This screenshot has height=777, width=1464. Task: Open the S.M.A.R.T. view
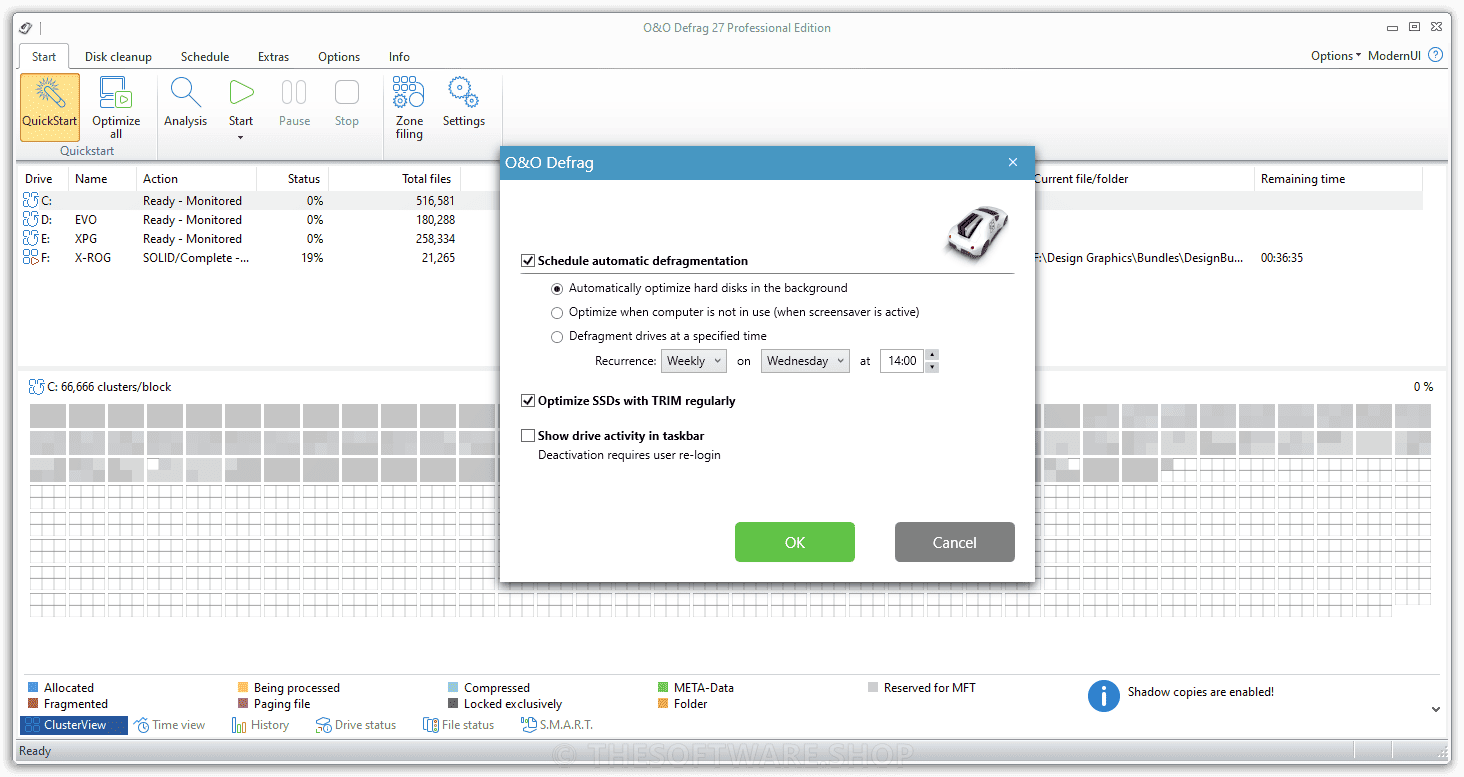557,725
